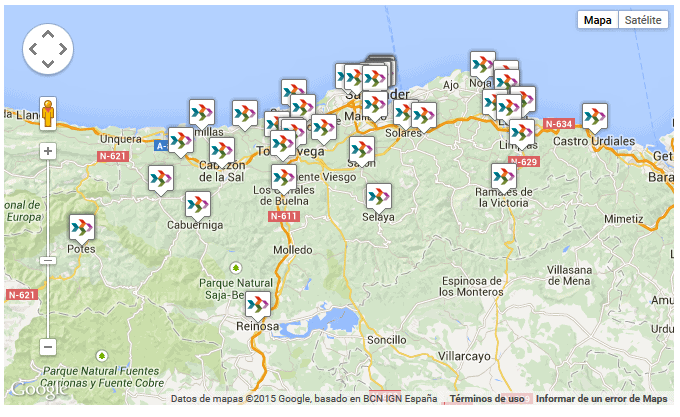Open the marker west of Cabuérniga near N-621
This screenshot has height=417, width=680.
tap(161, 179)
